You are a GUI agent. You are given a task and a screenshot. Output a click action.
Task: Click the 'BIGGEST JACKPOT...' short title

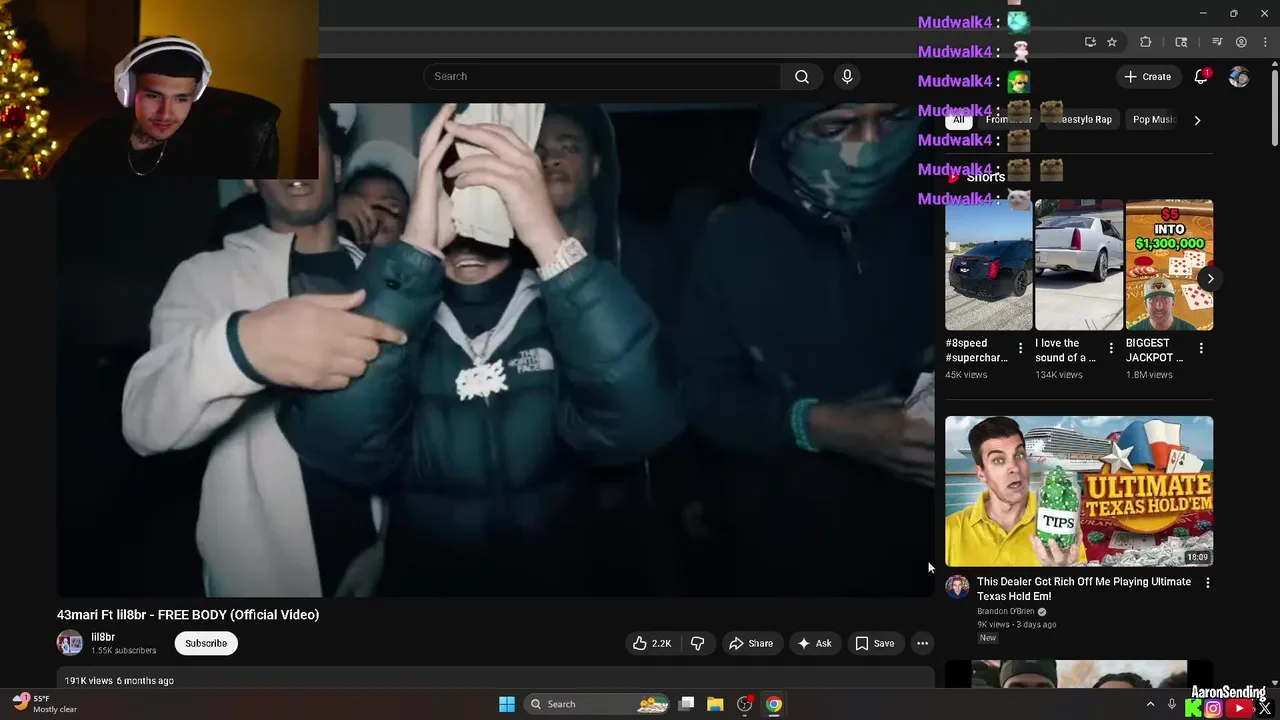click(x=1155, y=350)
